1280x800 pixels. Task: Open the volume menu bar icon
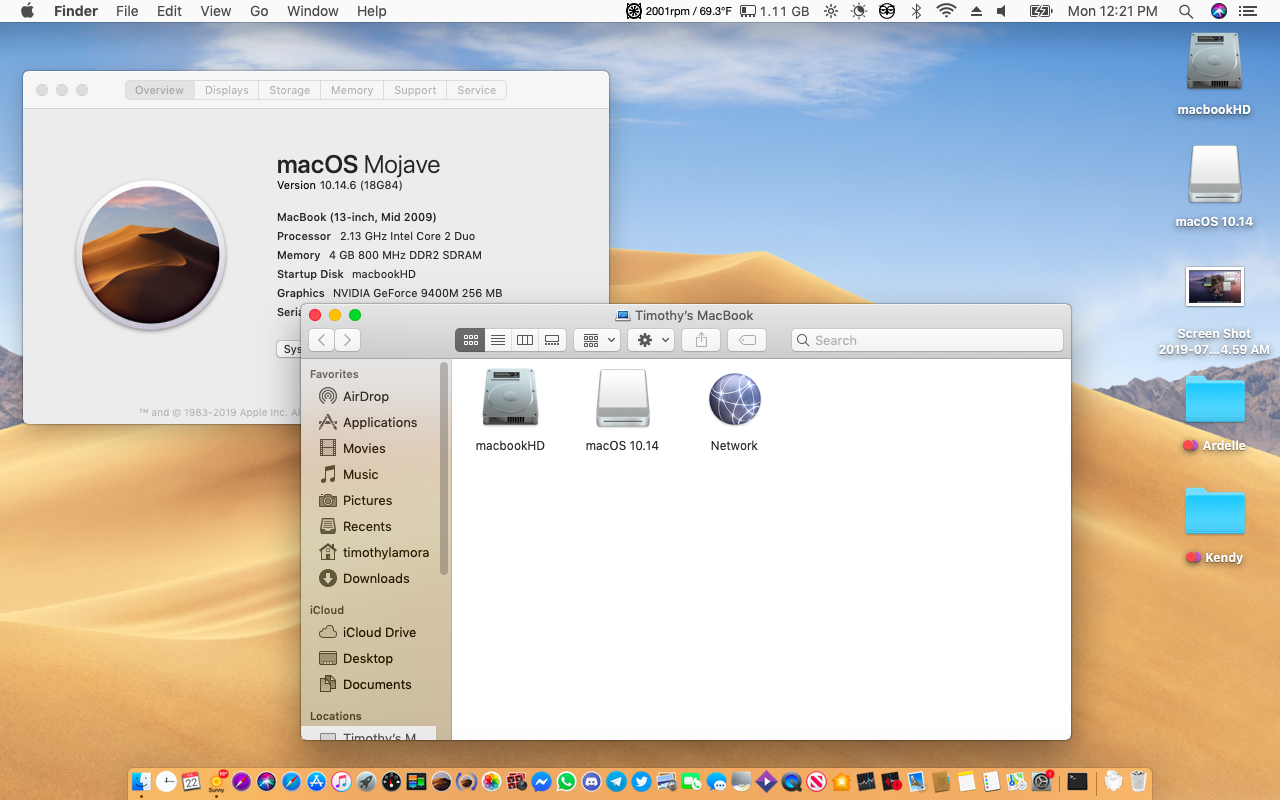point(1003,11)
